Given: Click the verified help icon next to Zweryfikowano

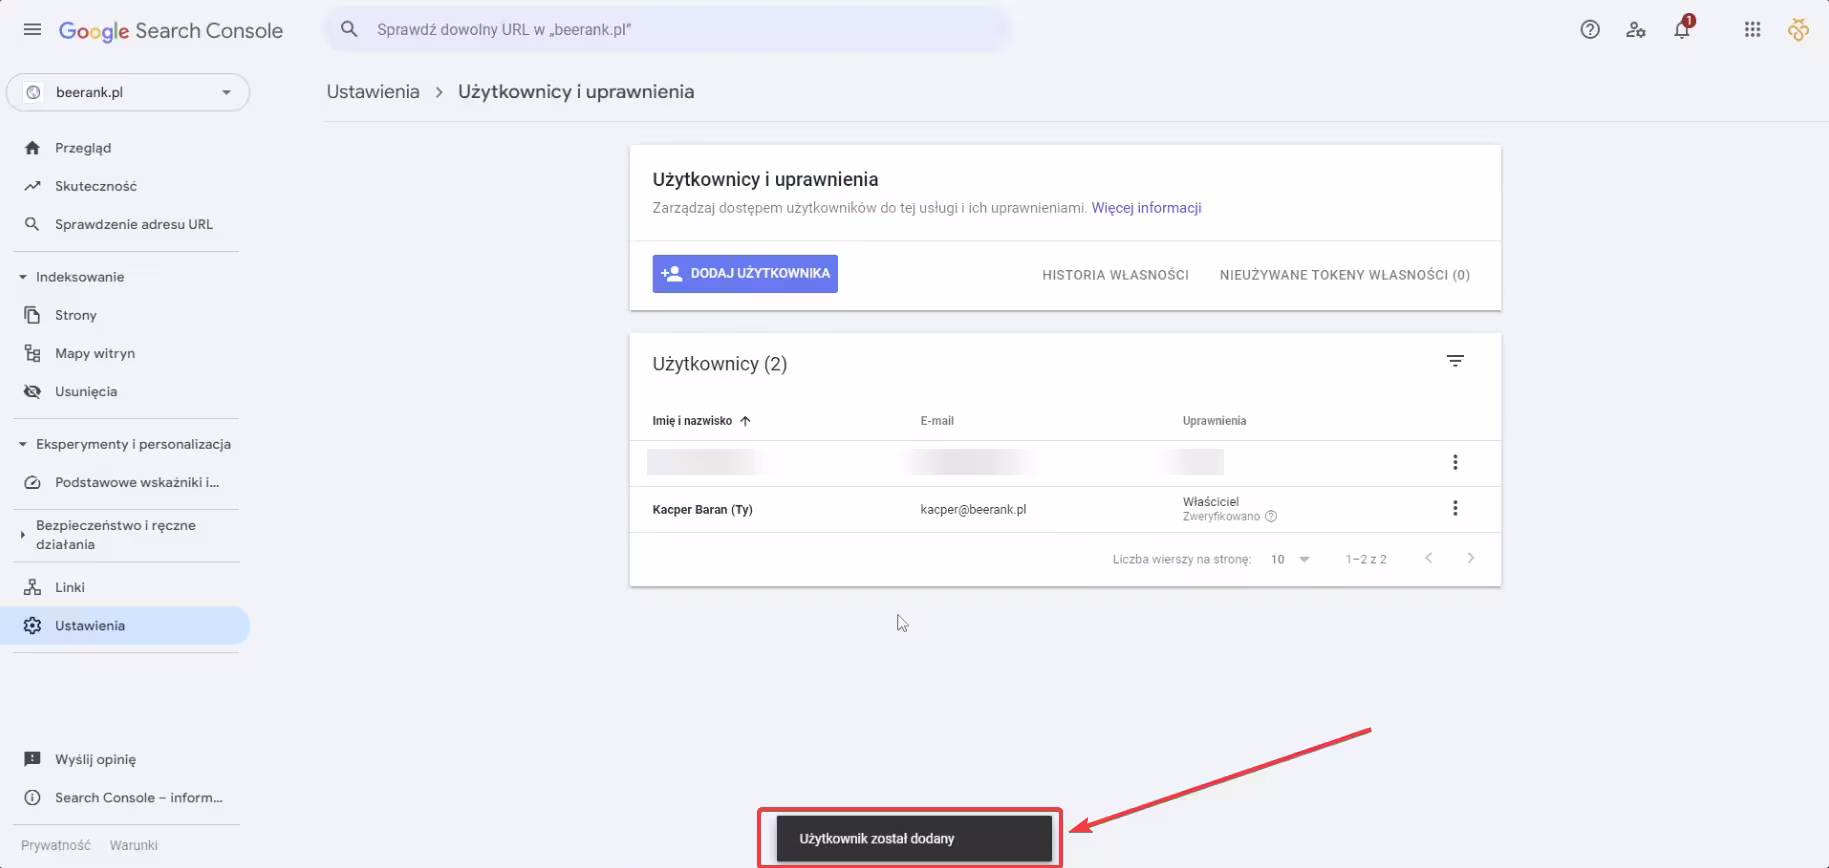Looking at the screenshot, I should tap(1271, 517).
